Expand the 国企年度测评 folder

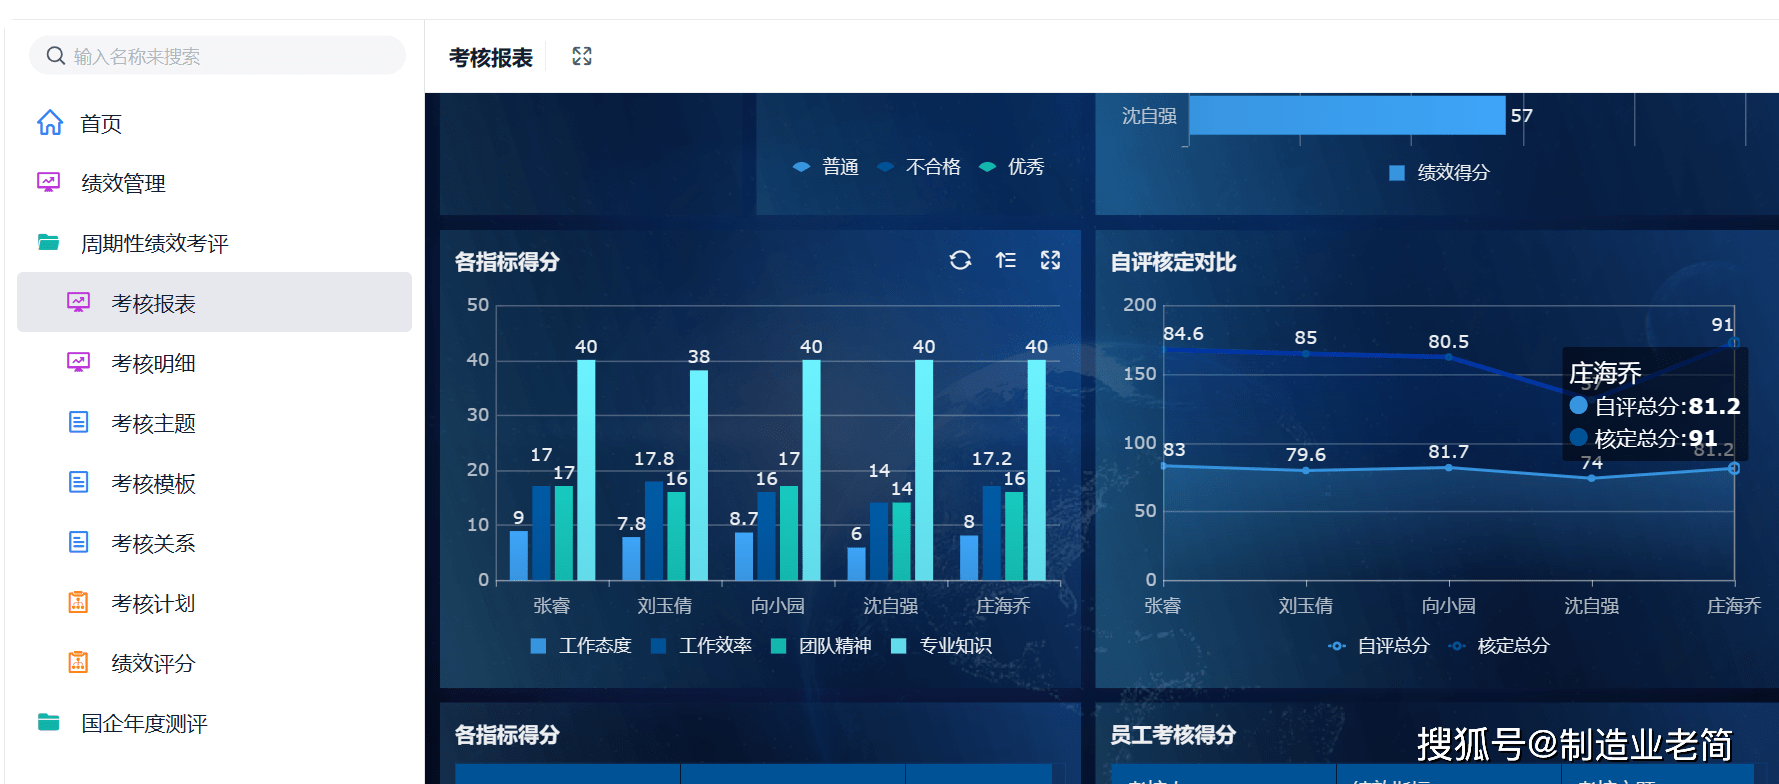pyautogui.click(x=144, y=723)
